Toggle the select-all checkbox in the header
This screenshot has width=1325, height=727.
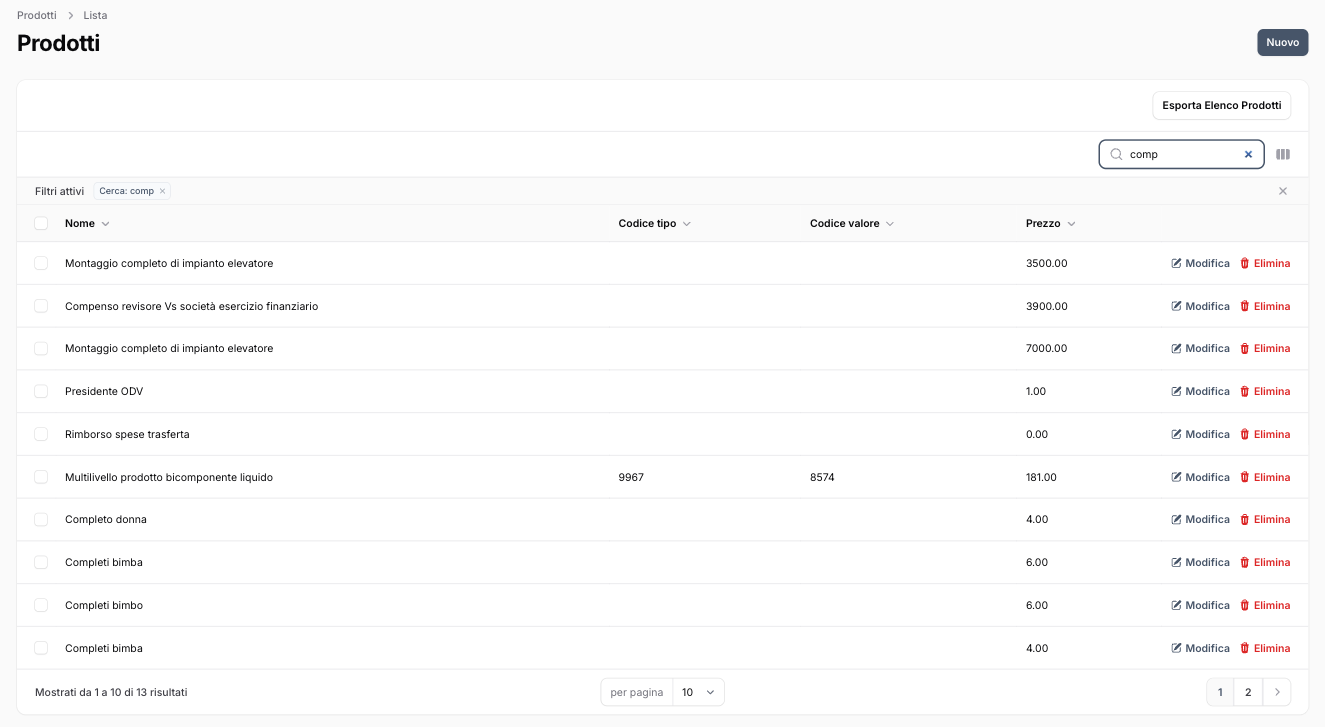pos(41,224)
